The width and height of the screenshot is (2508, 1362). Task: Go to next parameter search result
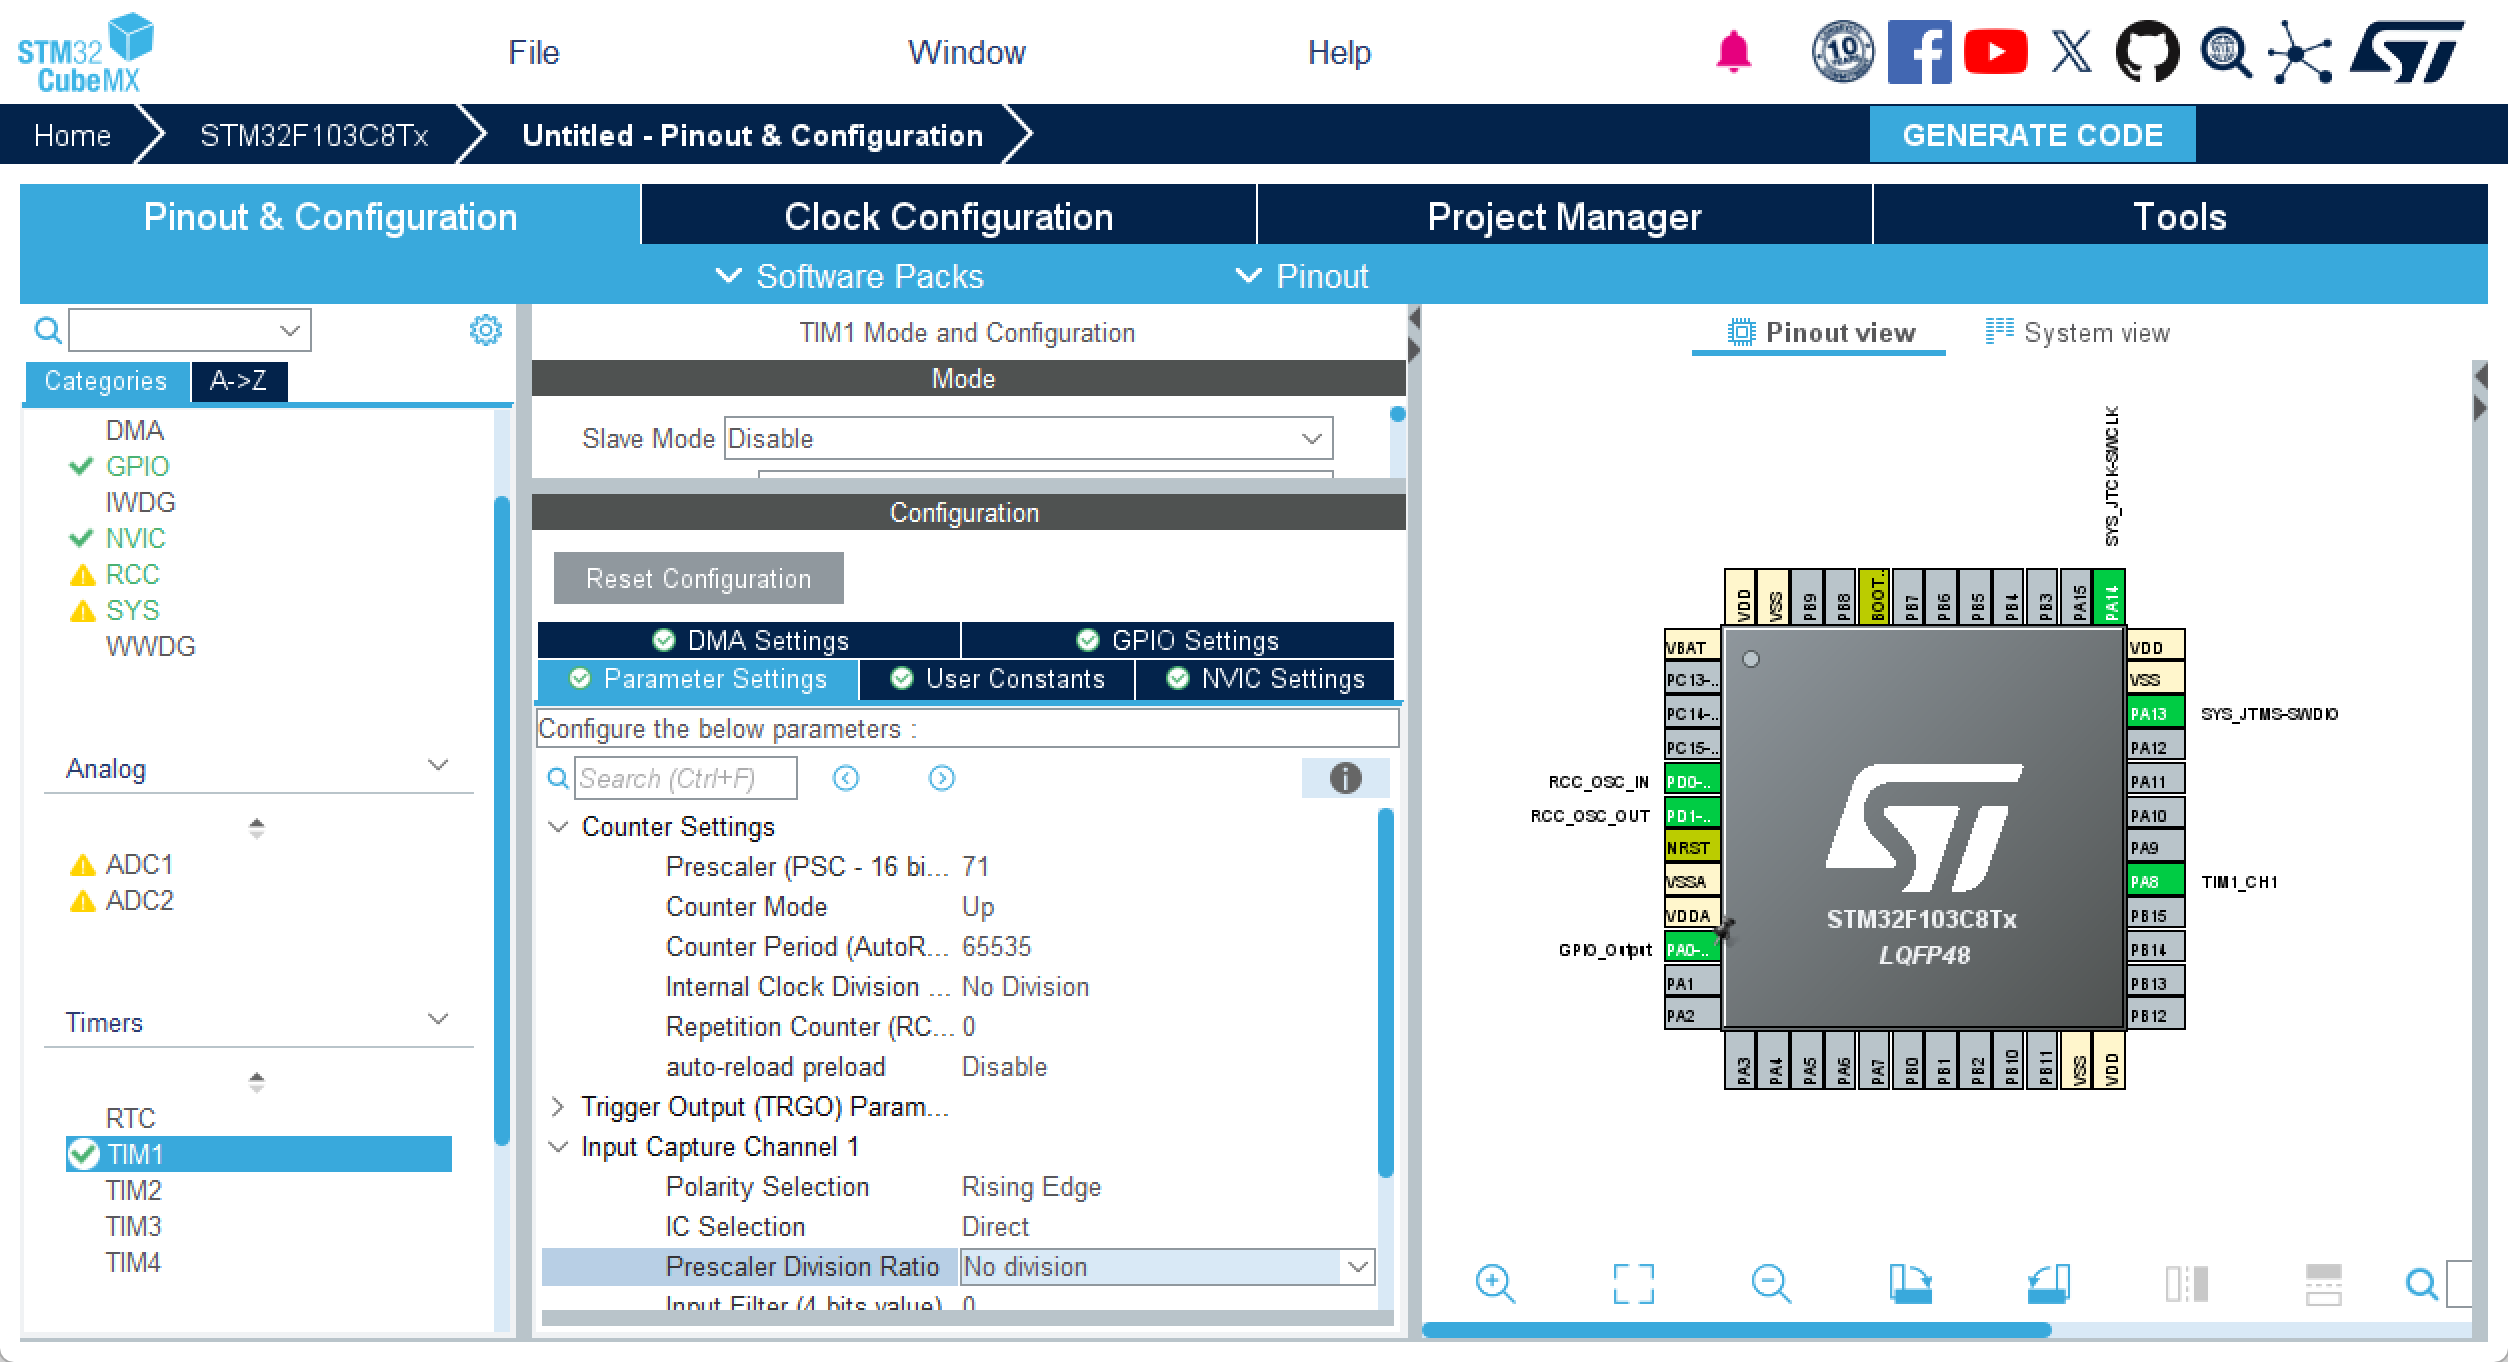tap(942, 778)
